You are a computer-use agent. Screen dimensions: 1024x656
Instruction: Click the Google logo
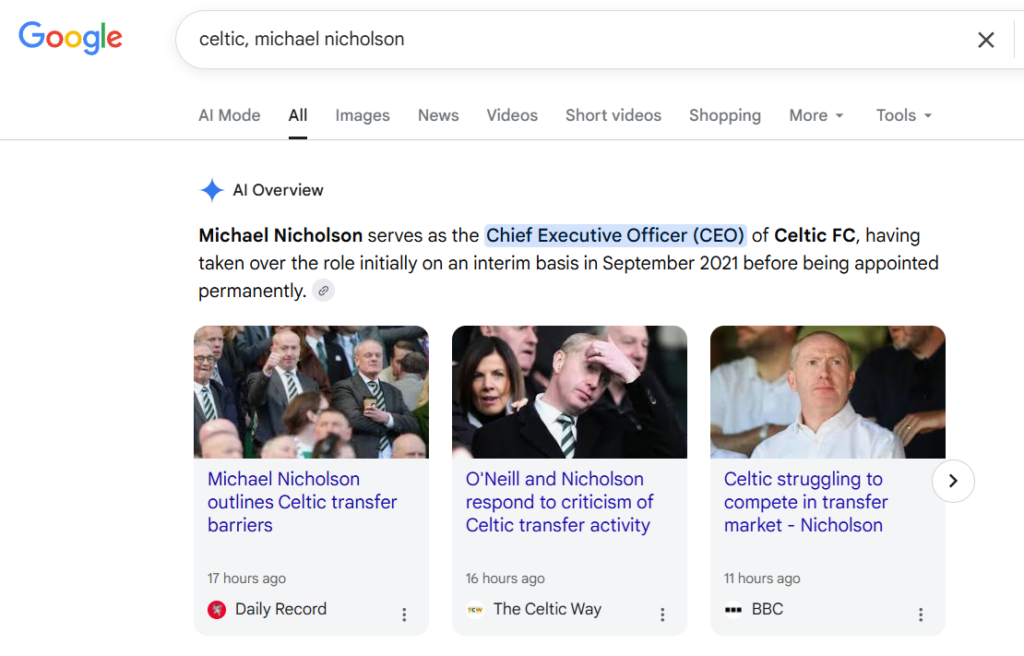click(x=70, y=38)
